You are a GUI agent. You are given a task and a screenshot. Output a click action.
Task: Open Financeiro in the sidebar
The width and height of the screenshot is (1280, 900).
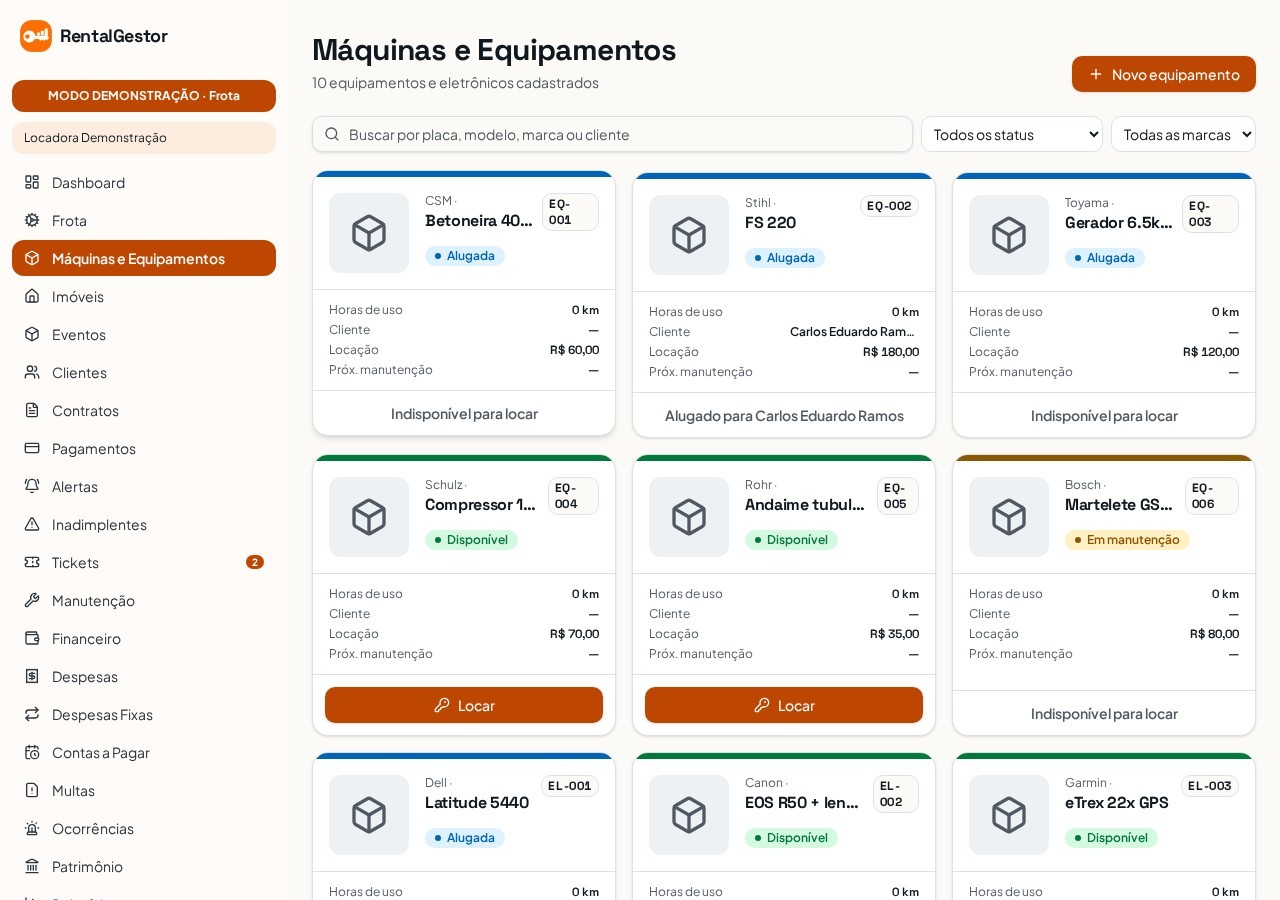coord(144,638)
